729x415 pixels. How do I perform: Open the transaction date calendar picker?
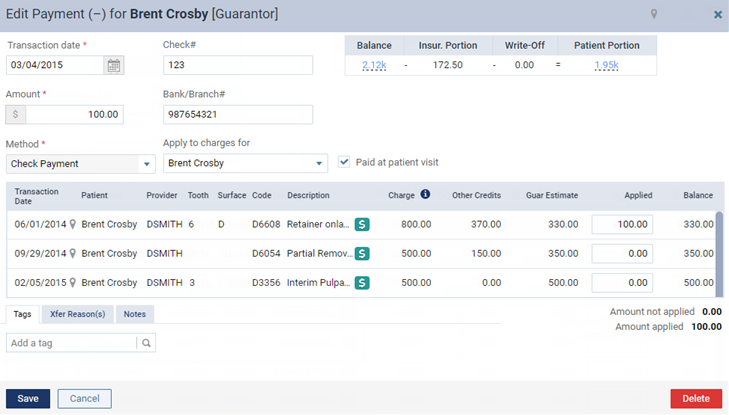[114, 65]
